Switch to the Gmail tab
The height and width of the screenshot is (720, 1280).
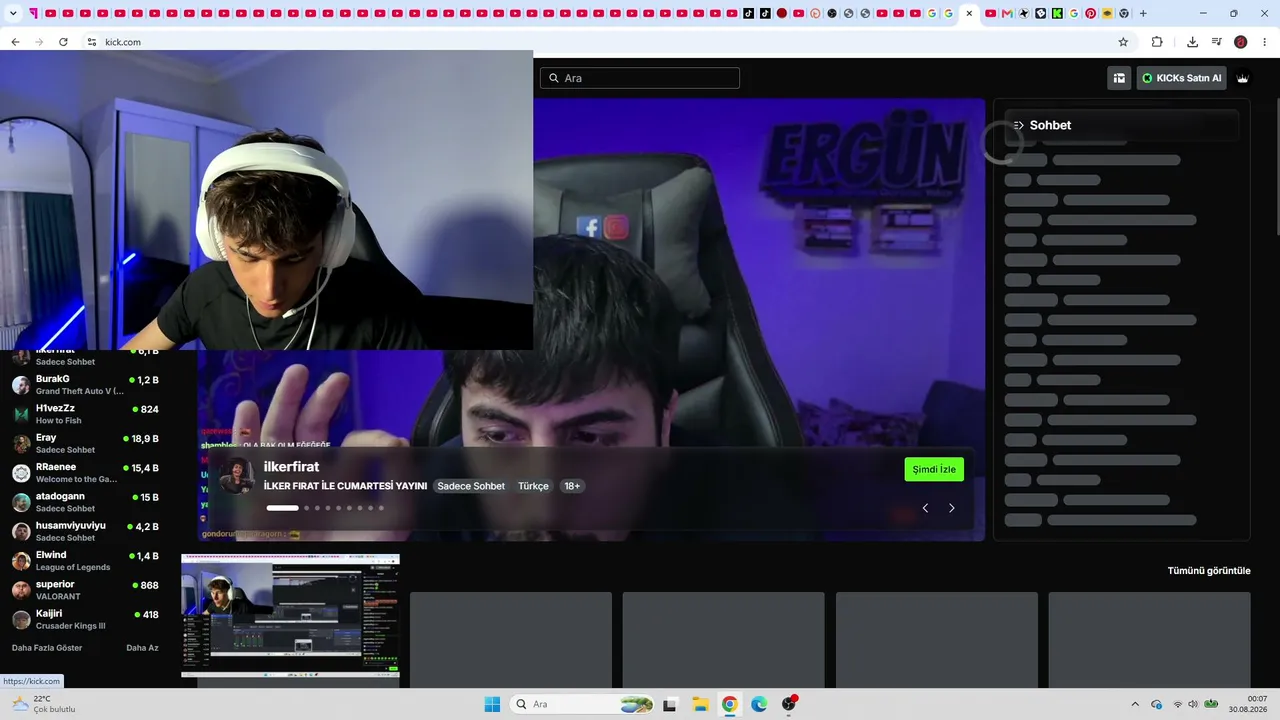1007,13
